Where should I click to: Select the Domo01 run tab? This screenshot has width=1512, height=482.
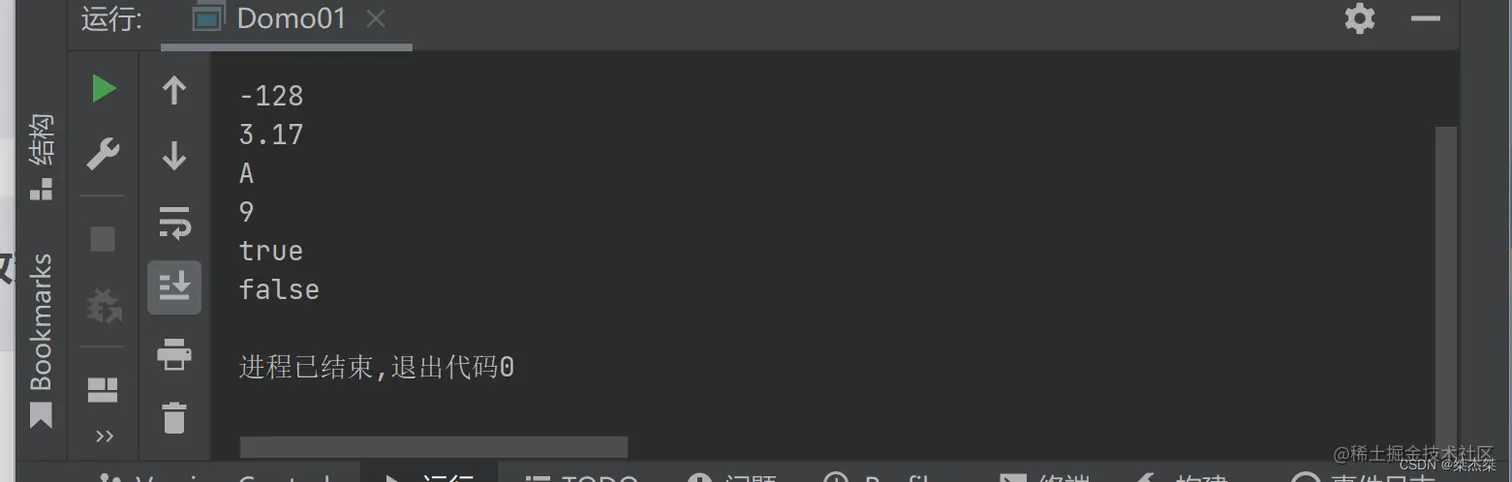pyautogui.click(x=290, y=18)
